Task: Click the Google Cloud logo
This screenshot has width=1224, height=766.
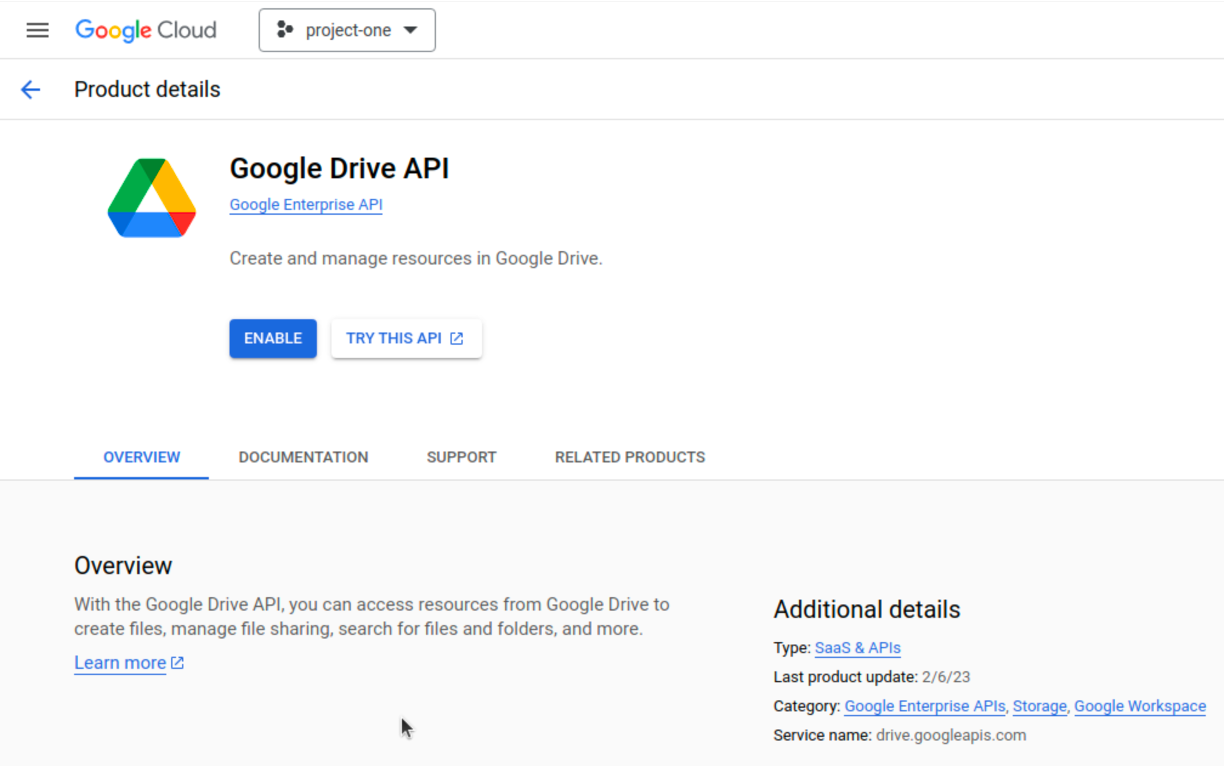Action: click(145, 30)
